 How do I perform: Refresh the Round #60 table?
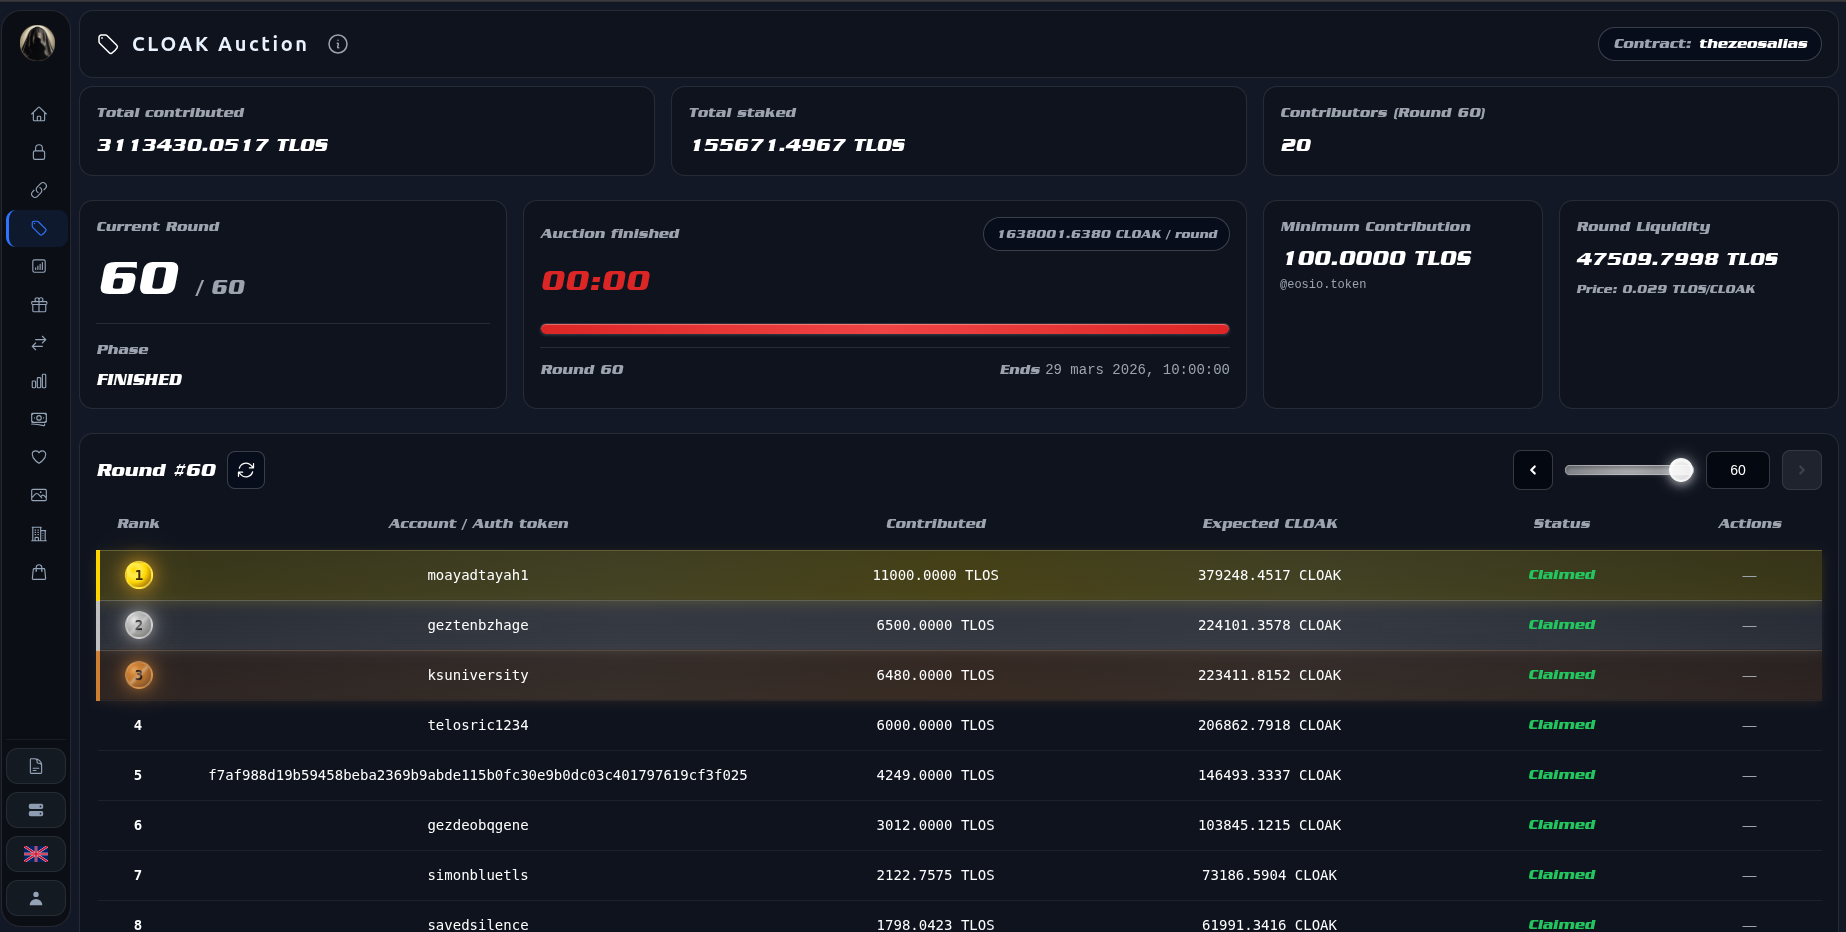click(246, 470)
